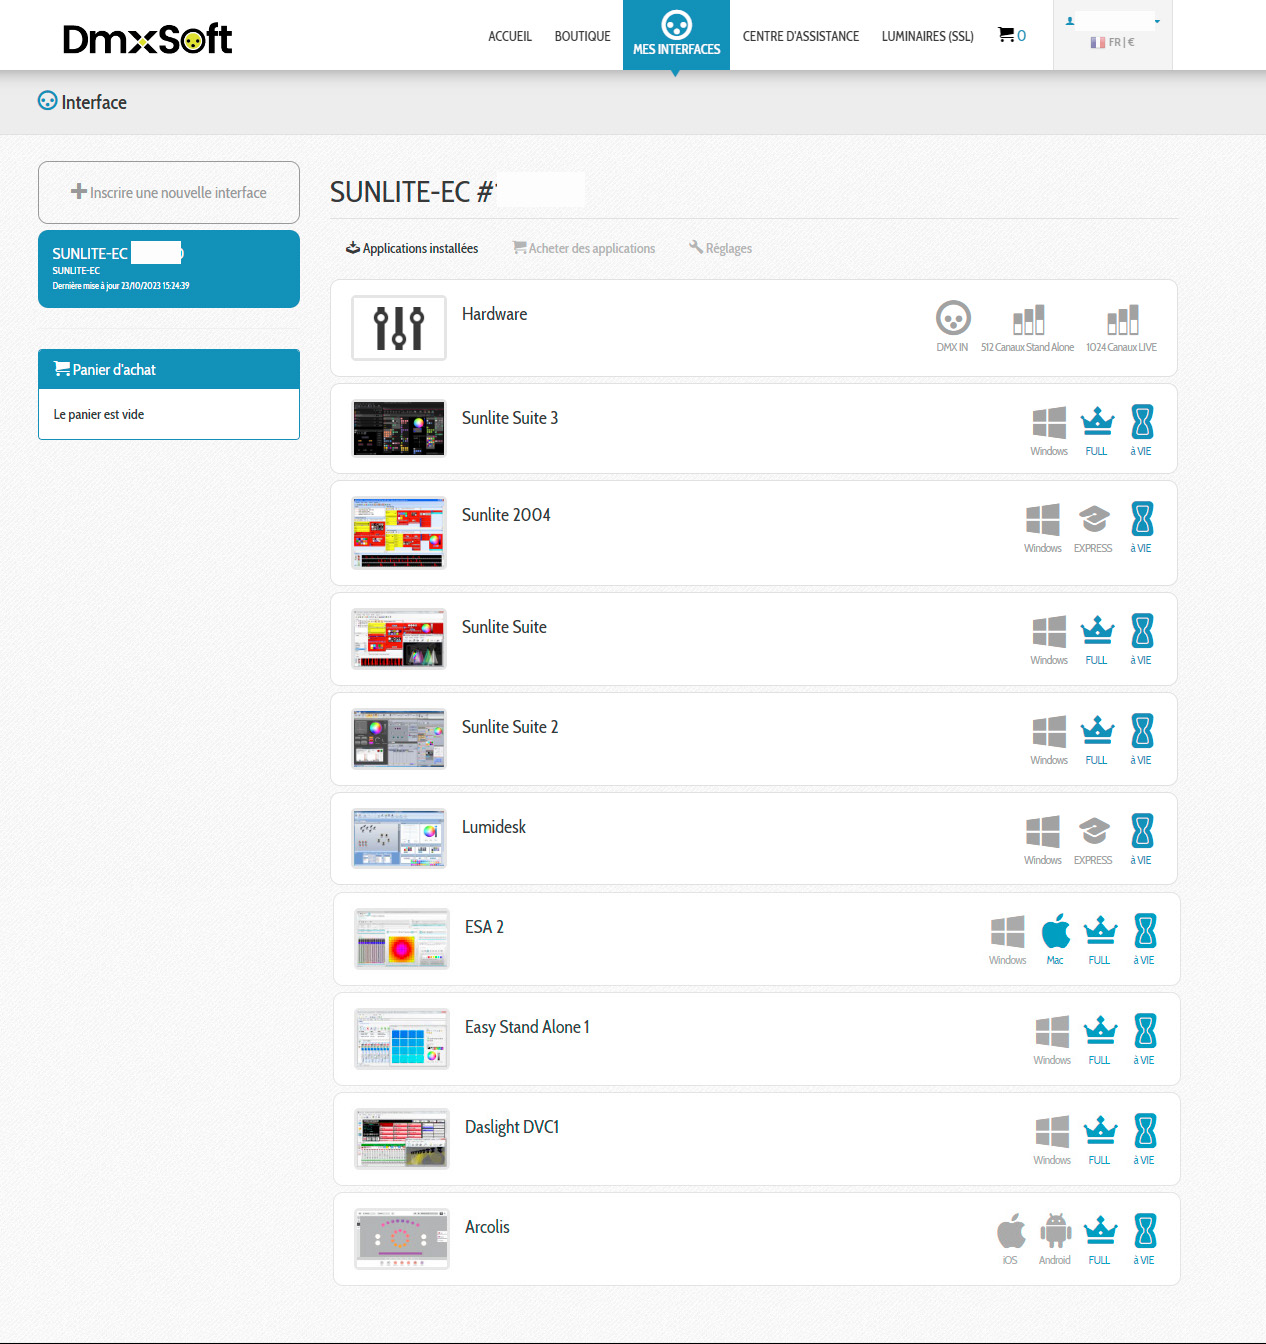Switch to Acheter des applications tab
Viewport: 1266px width, 1344px height.
click(584, 248)
